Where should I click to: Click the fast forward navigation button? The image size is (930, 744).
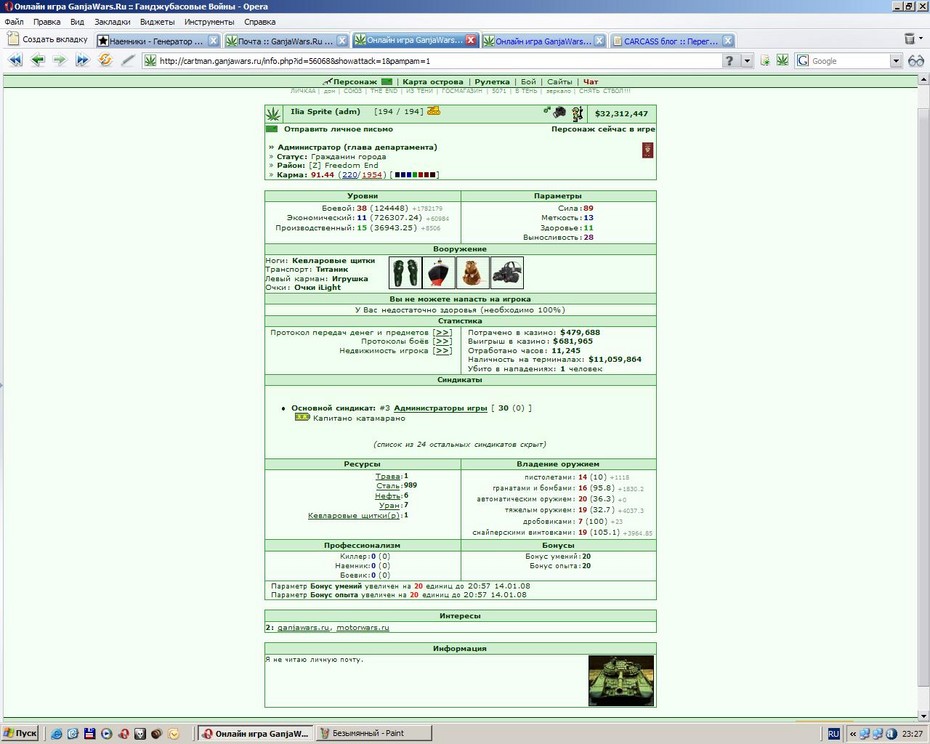[82, 60]
